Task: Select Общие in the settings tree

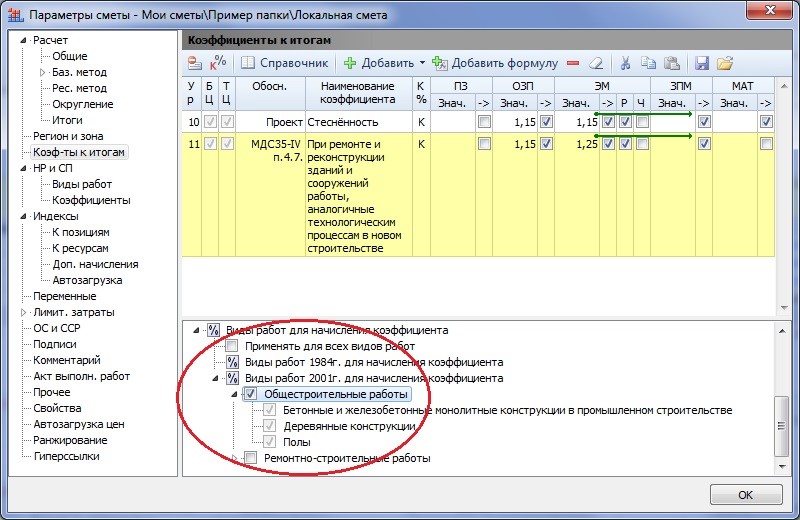Action: click(x=69, y=56)
